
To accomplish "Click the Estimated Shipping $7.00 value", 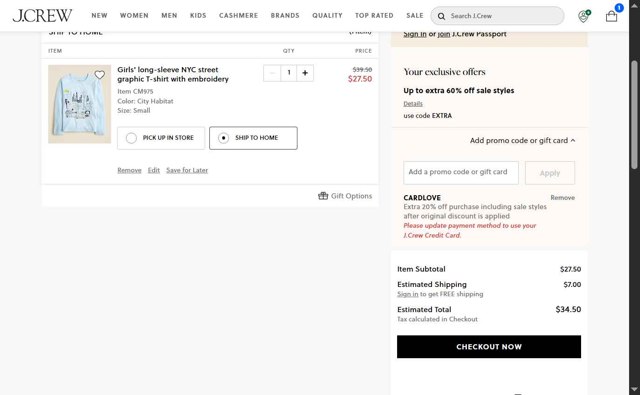I will (572, 284).
